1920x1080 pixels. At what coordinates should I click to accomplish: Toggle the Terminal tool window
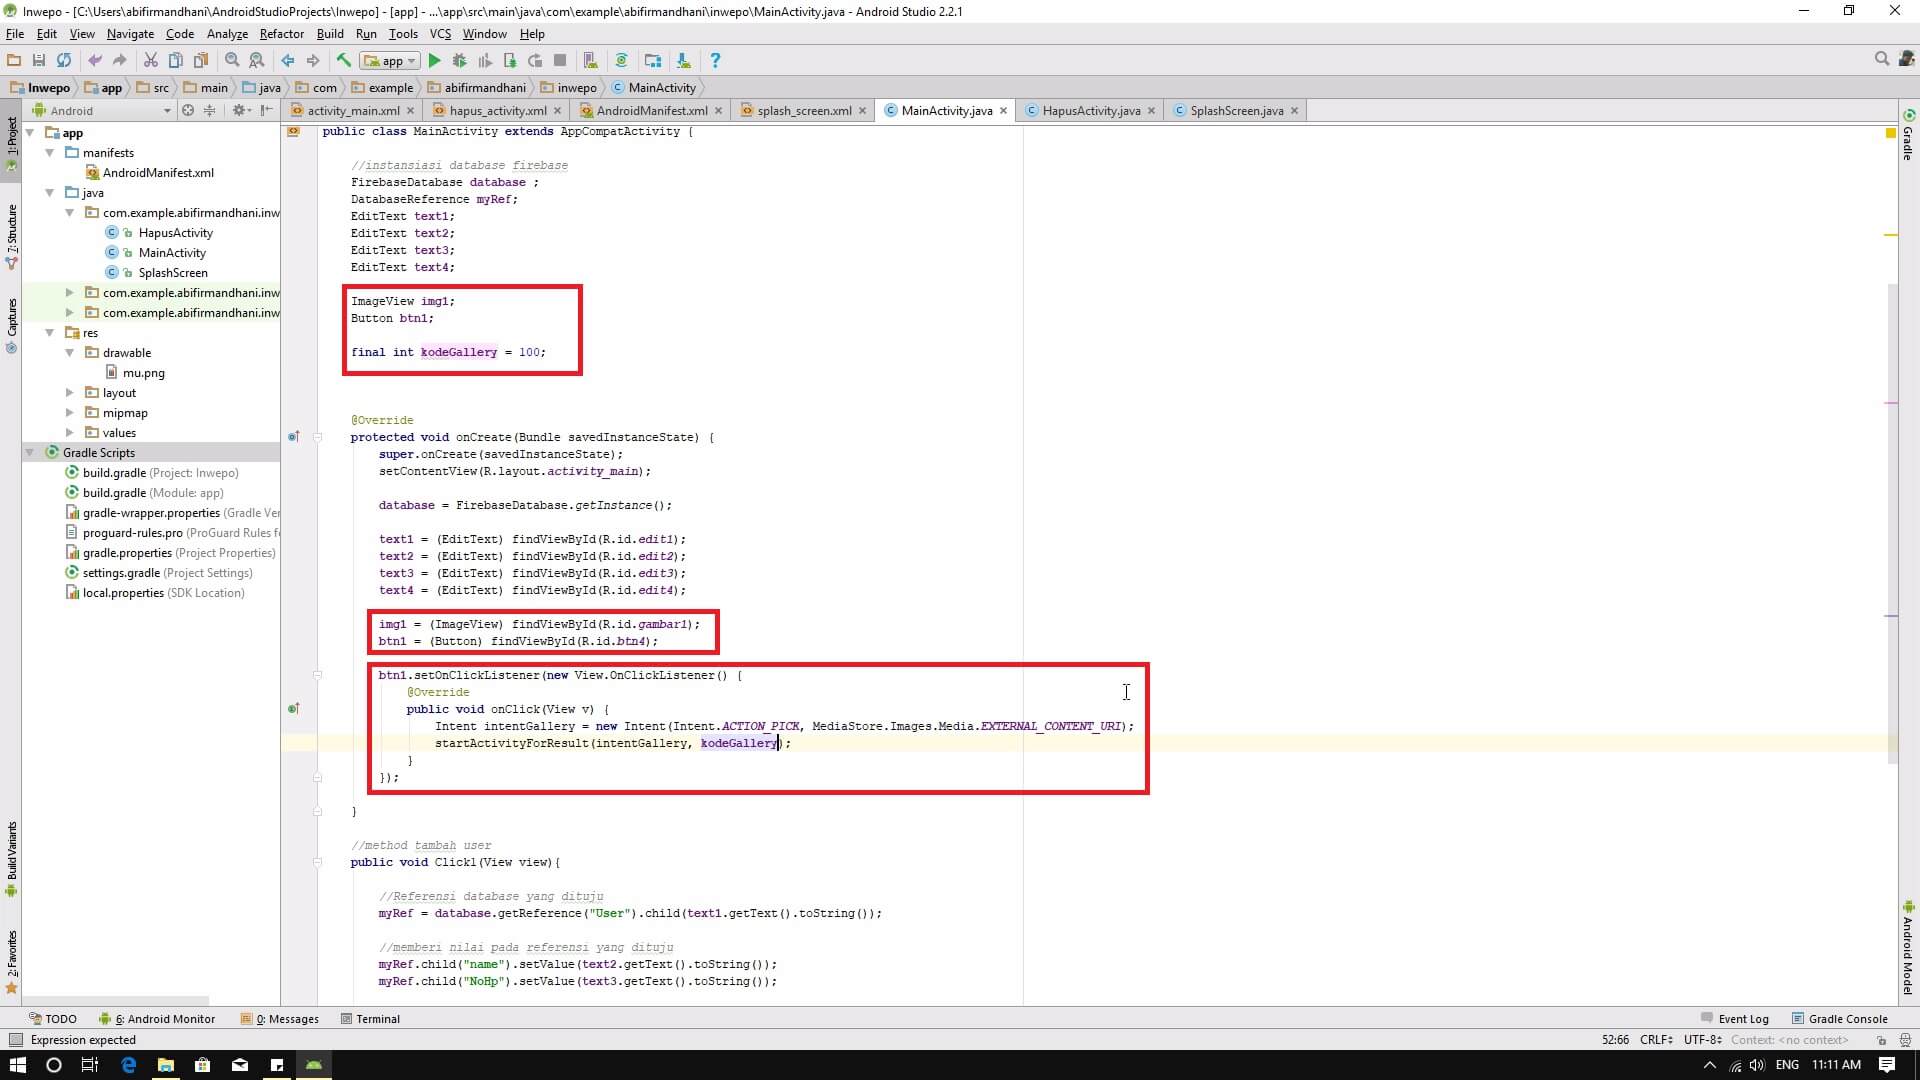pyautogui.click(x=370, y=1019)
